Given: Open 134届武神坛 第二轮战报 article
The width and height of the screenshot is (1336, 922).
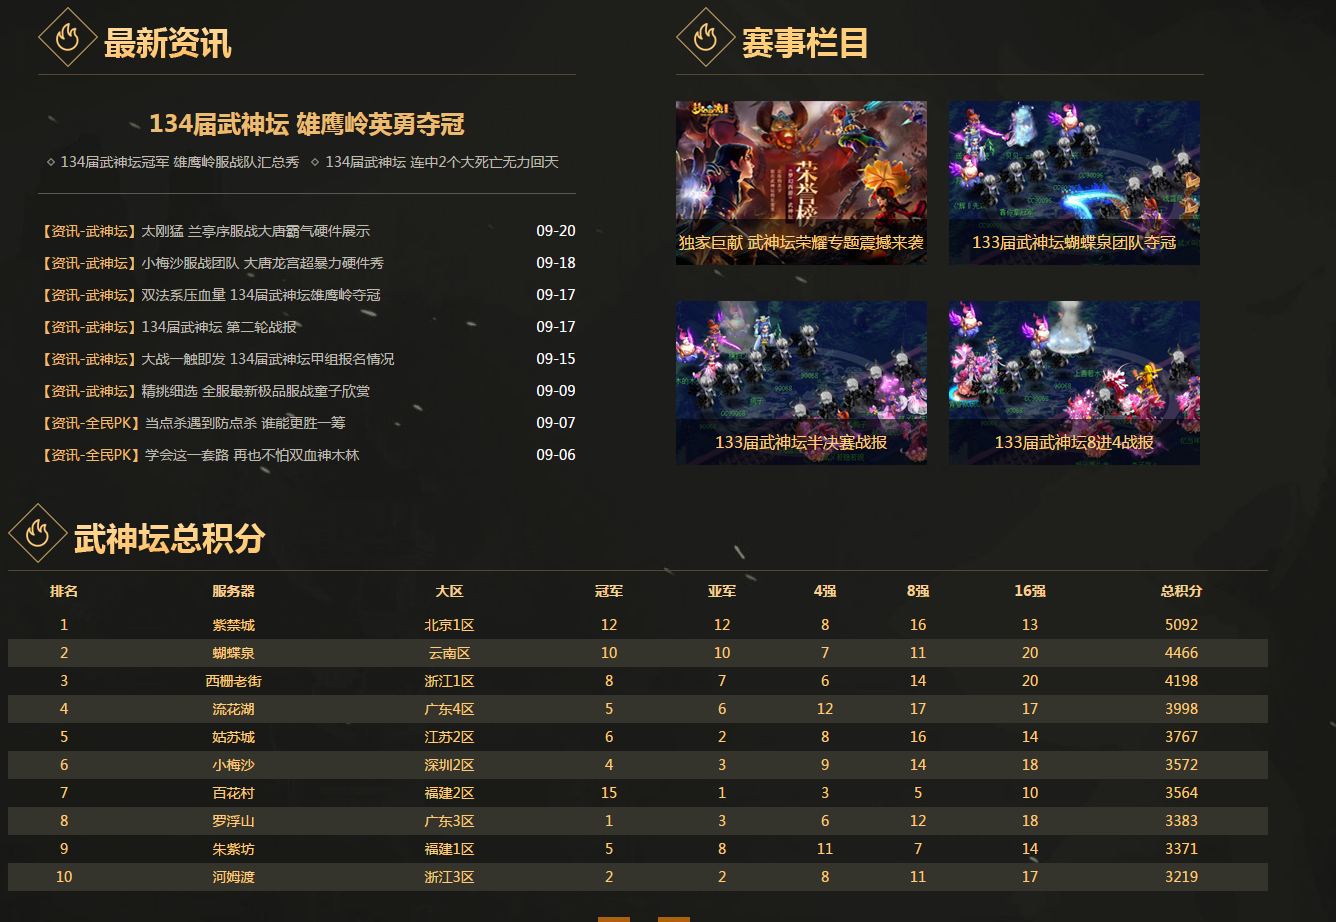Looking at the screenshot, I should click(x=218, y=327).
